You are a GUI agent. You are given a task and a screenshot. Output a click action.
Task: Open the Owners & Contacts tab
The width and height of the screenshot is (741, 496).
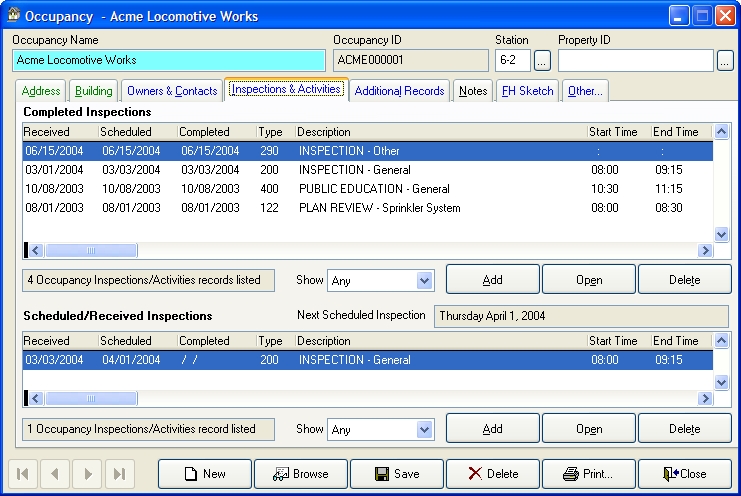pos(172,91)
